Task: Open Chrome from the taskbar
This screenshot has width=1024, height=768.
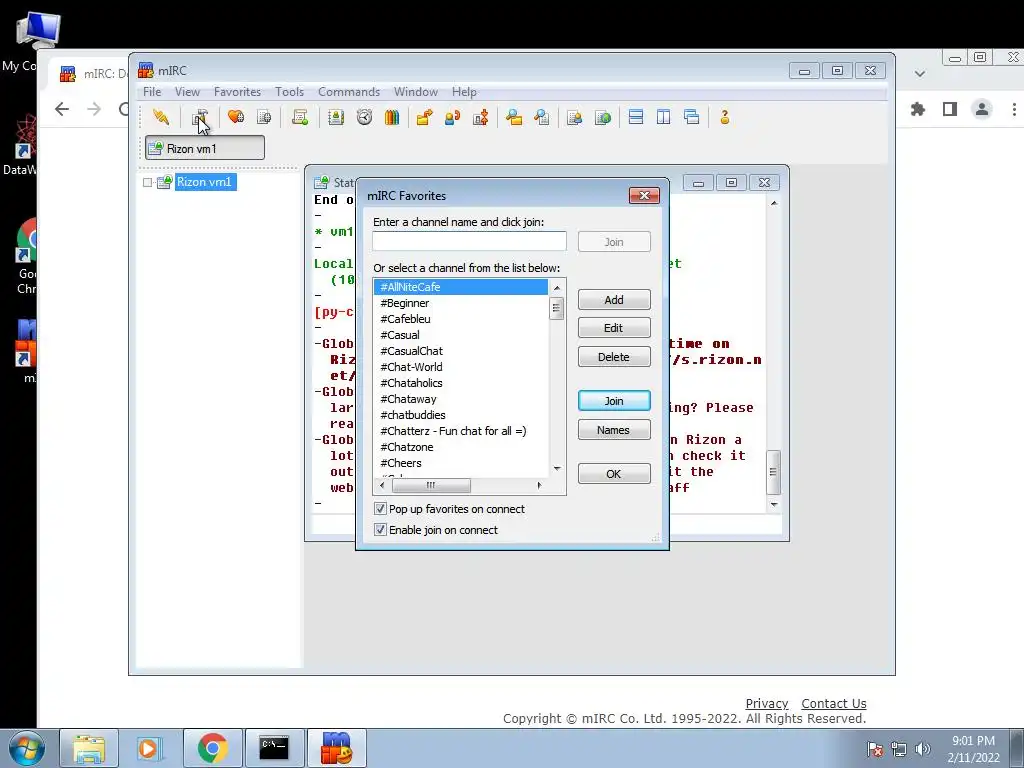Action: tap(213, 748)
